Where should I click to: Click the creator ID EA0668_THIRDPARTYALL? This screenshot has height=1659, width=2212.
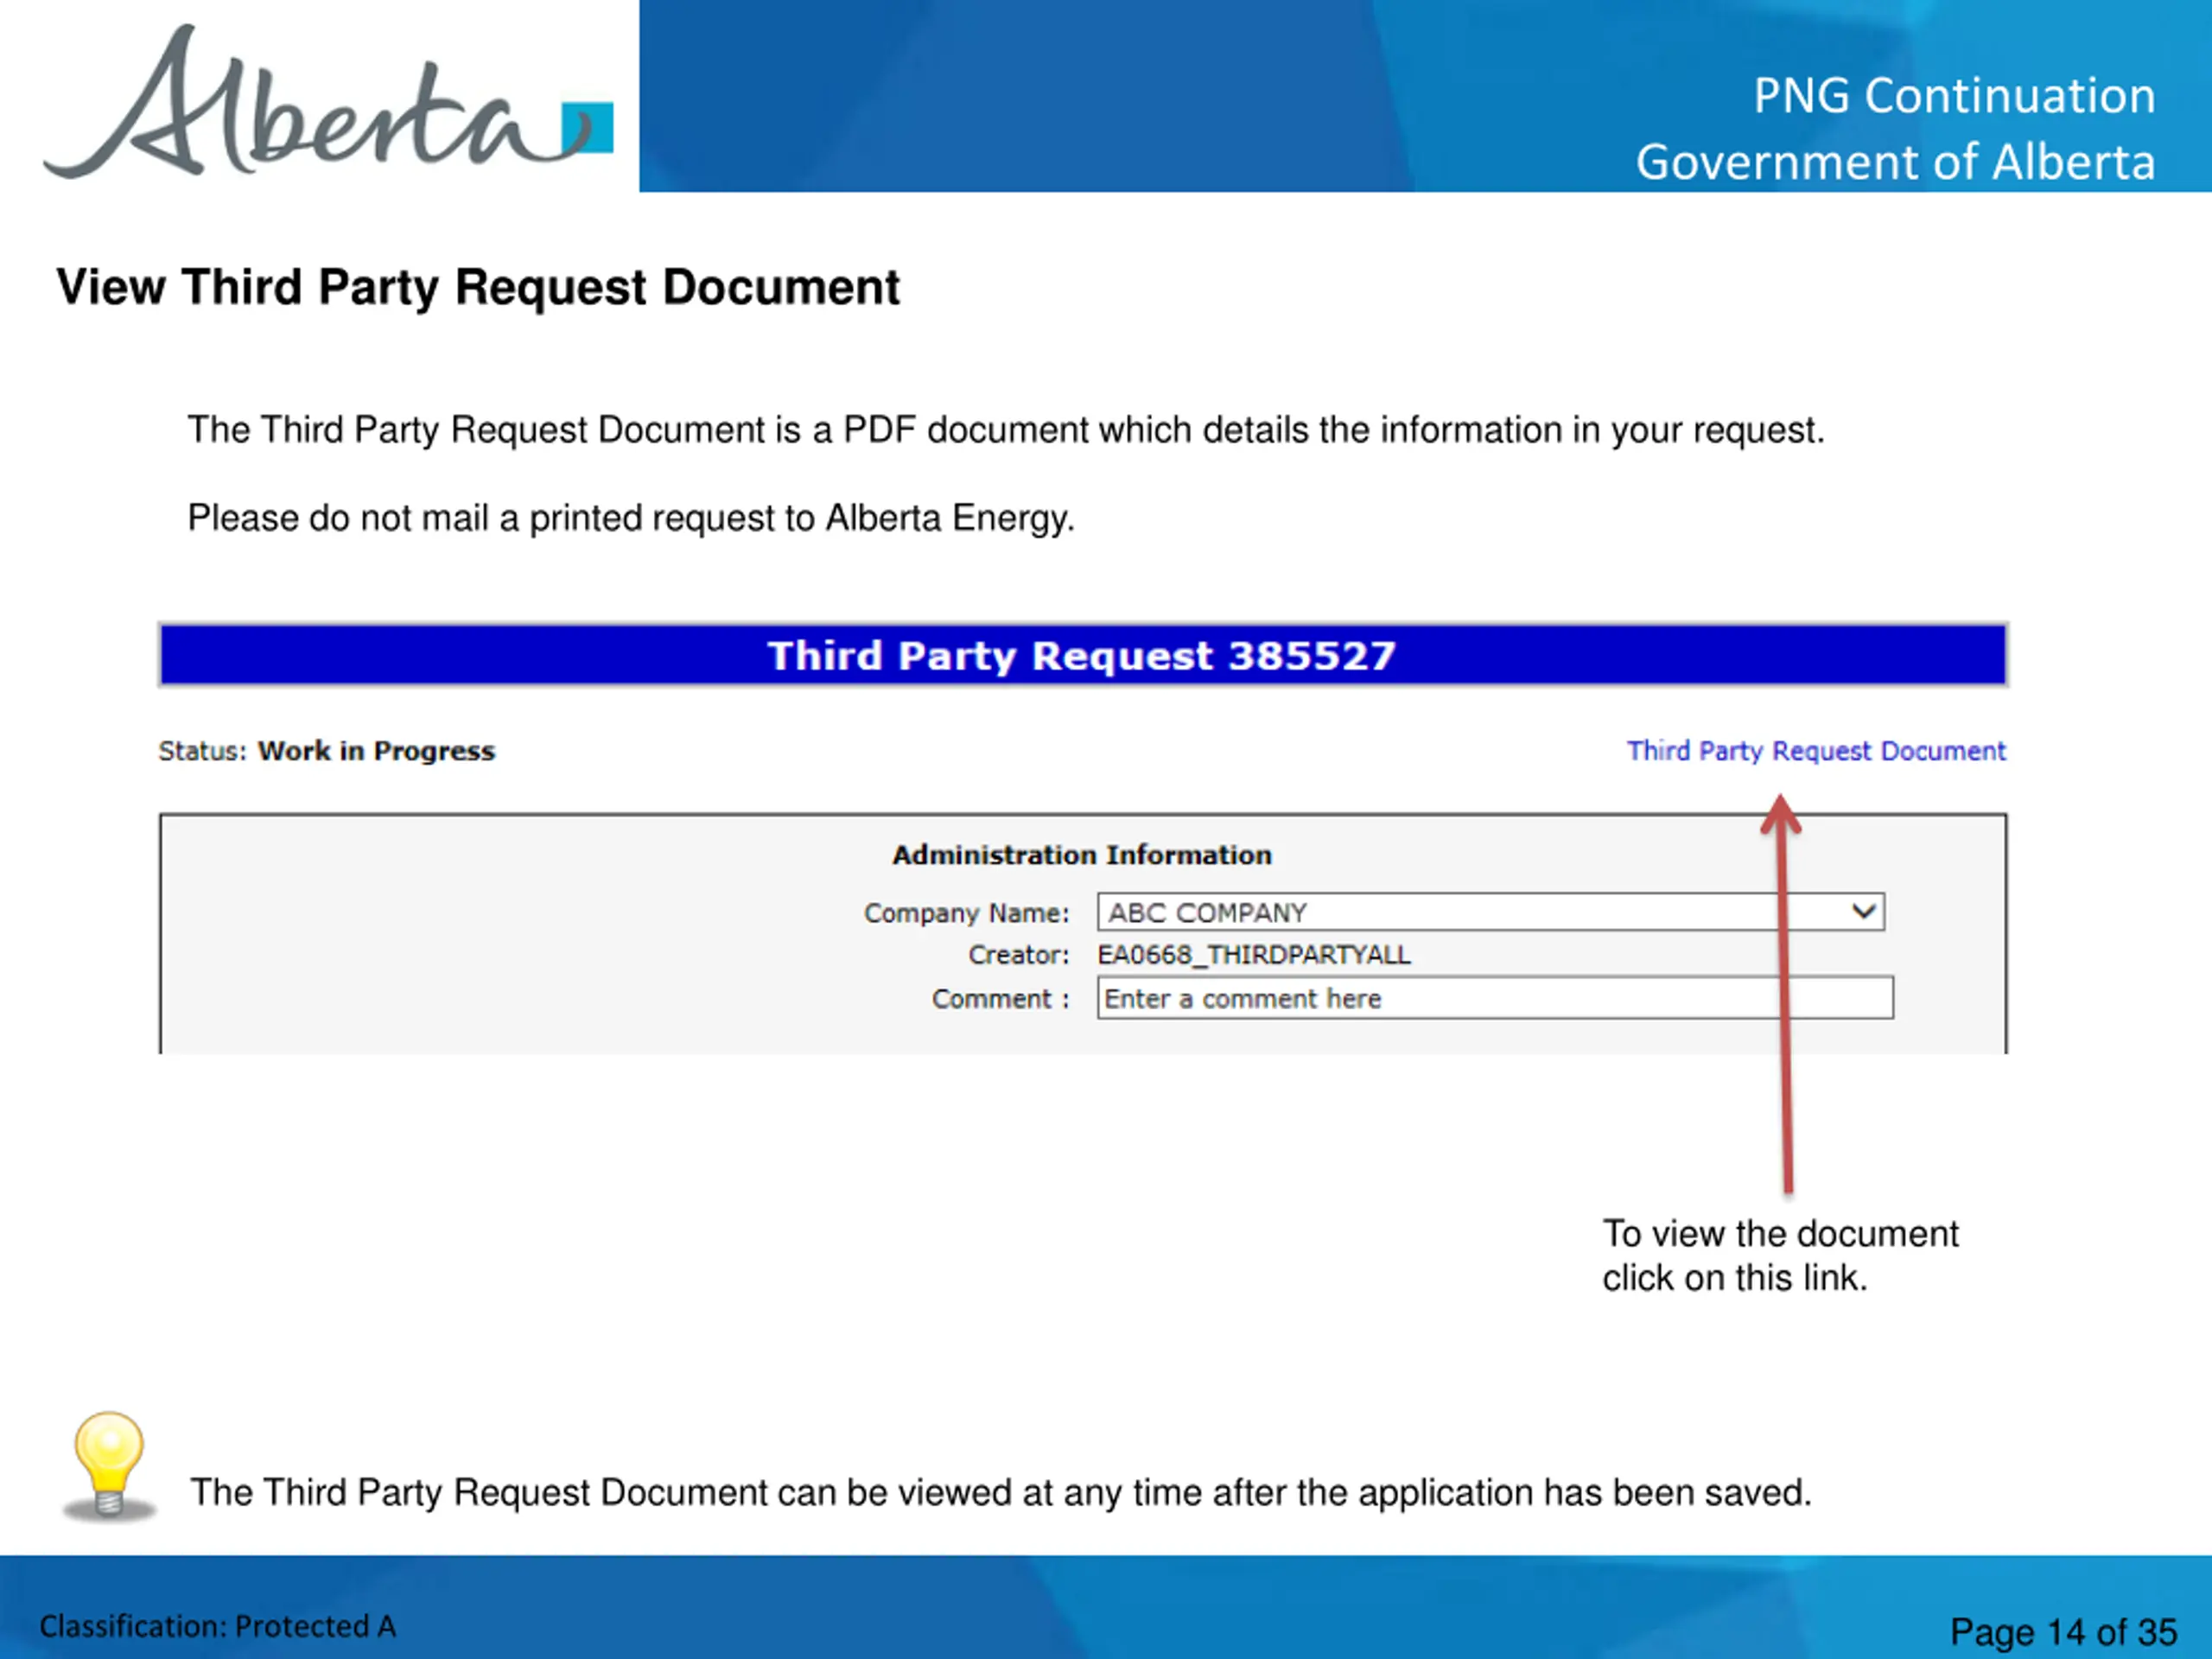(1253, 955)
